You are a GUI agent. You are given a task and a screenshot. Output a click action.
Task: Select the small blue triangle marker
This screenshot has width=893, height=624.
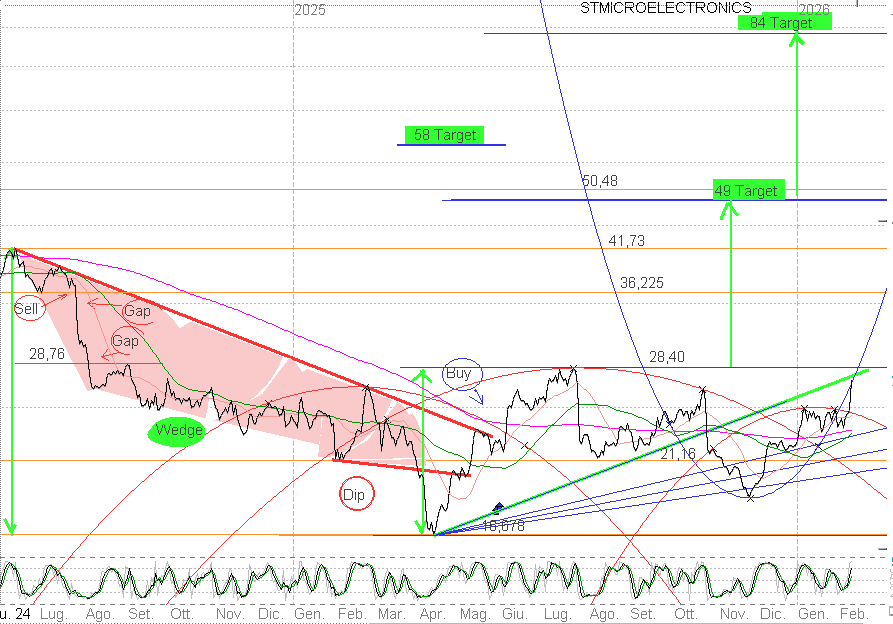[499, 508]
